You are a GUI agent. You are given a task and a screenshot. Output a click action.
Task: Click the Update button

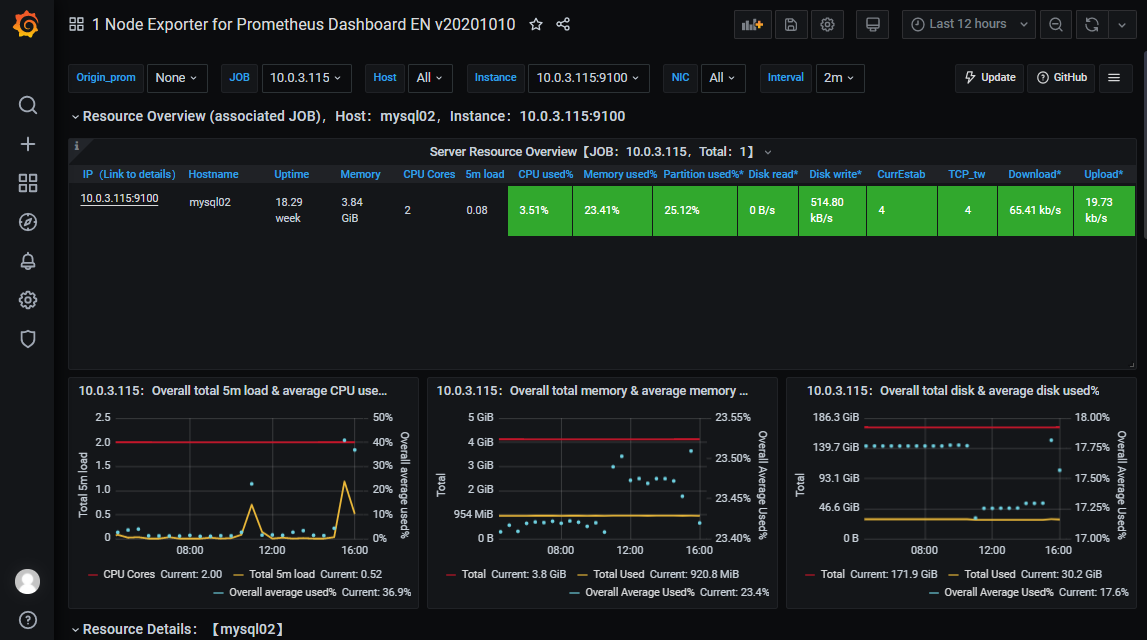coord(989,78)
